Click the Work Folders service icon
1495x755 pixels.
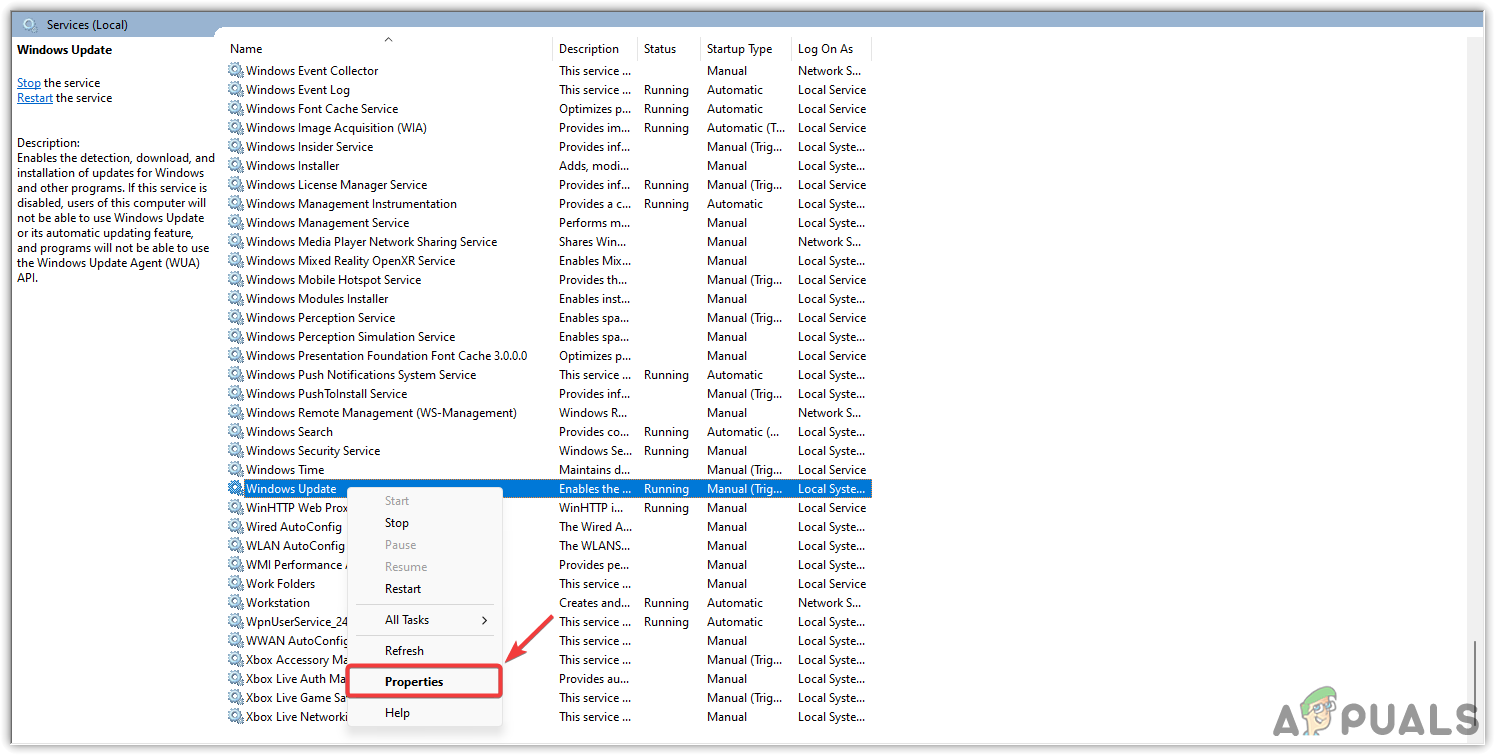tap(236, 584)
